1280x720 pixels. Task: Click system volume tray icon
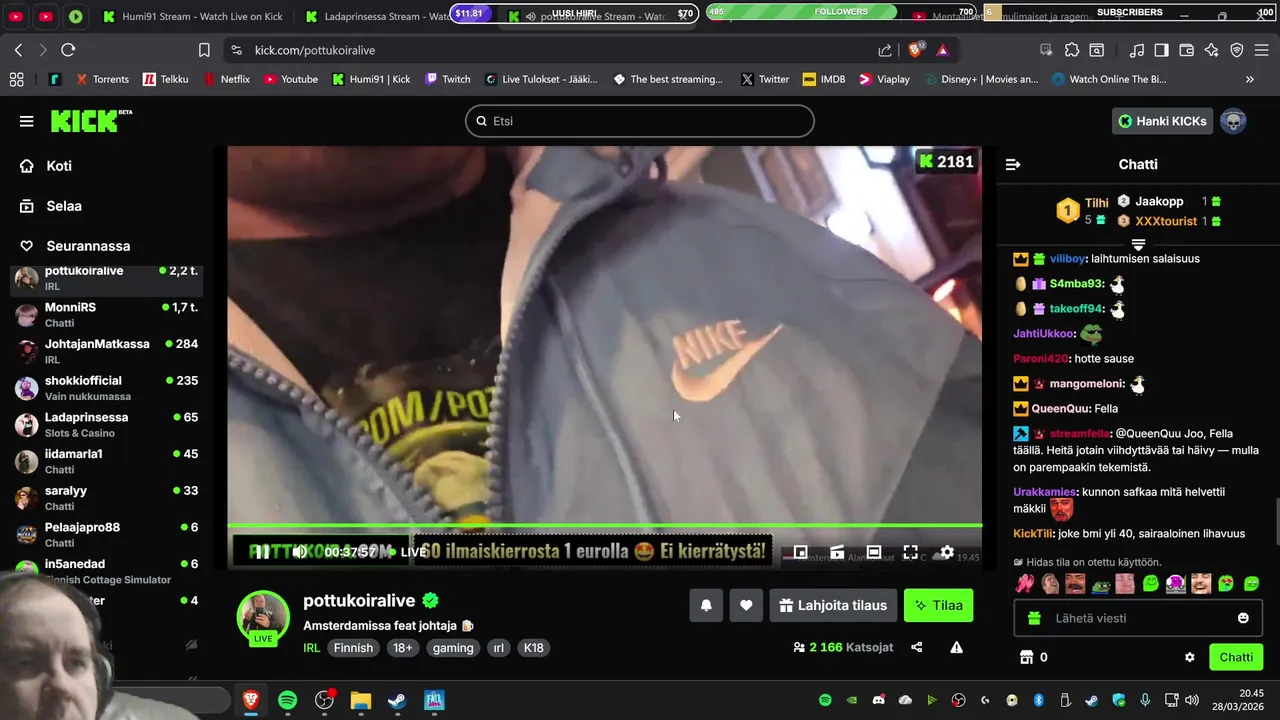[x=1191, y=700]
